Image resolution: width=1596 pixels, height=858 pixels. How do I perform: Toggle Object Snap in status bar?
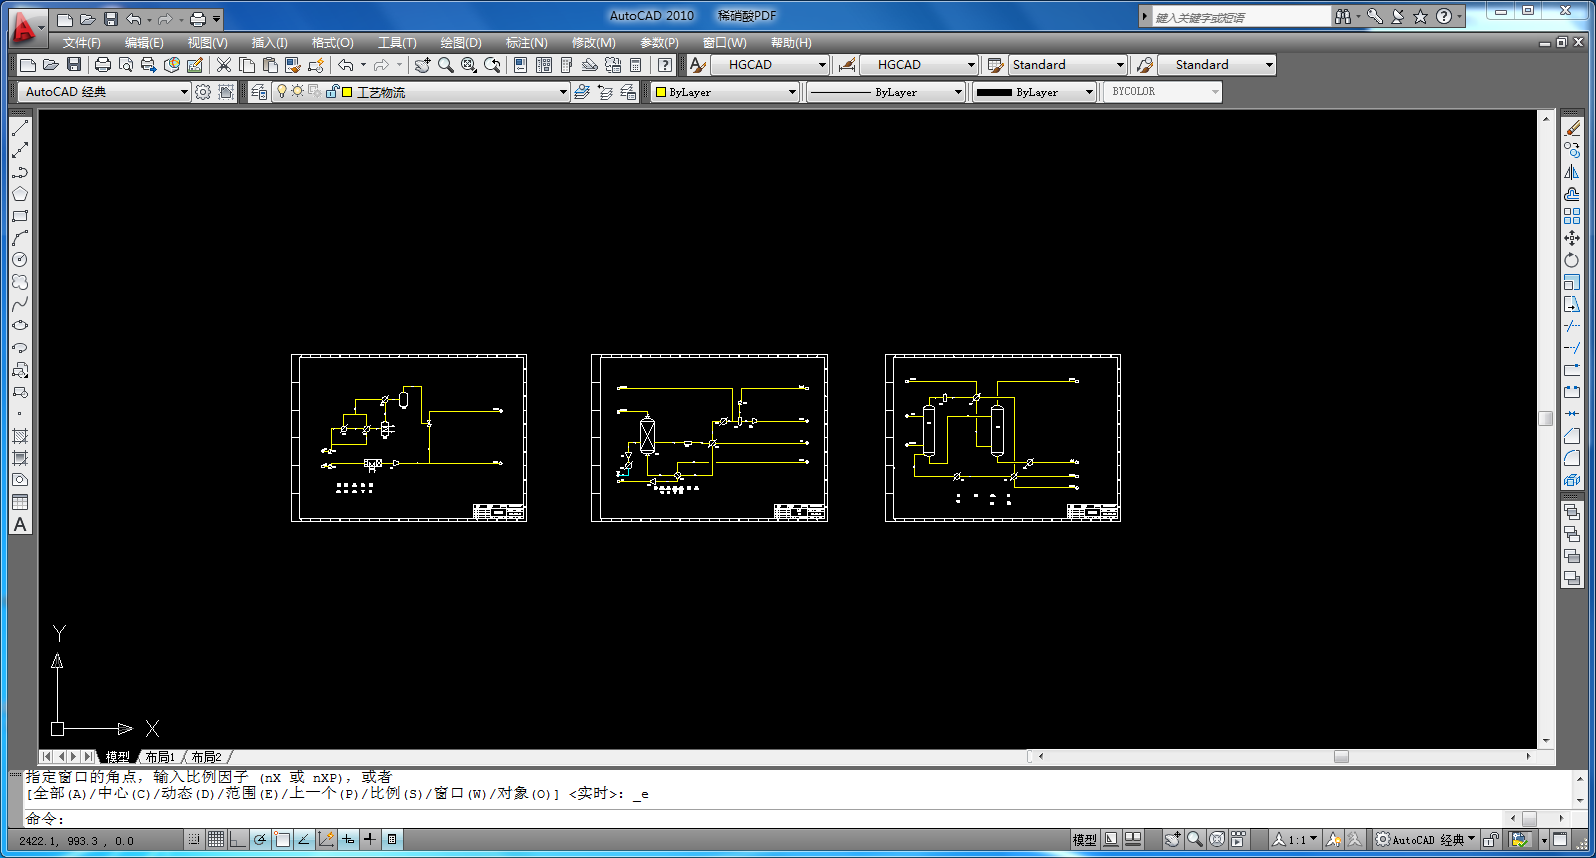(282, 840)
